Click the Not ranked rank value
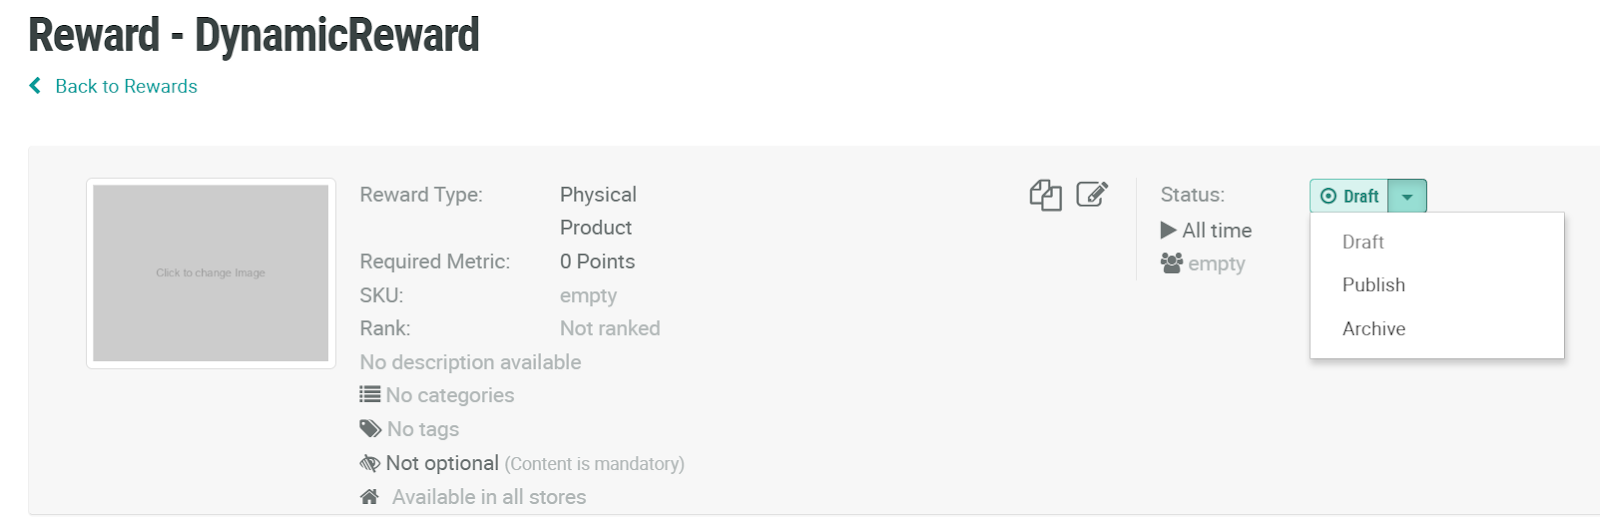The image size is (1600, 518). coord(609,328)
